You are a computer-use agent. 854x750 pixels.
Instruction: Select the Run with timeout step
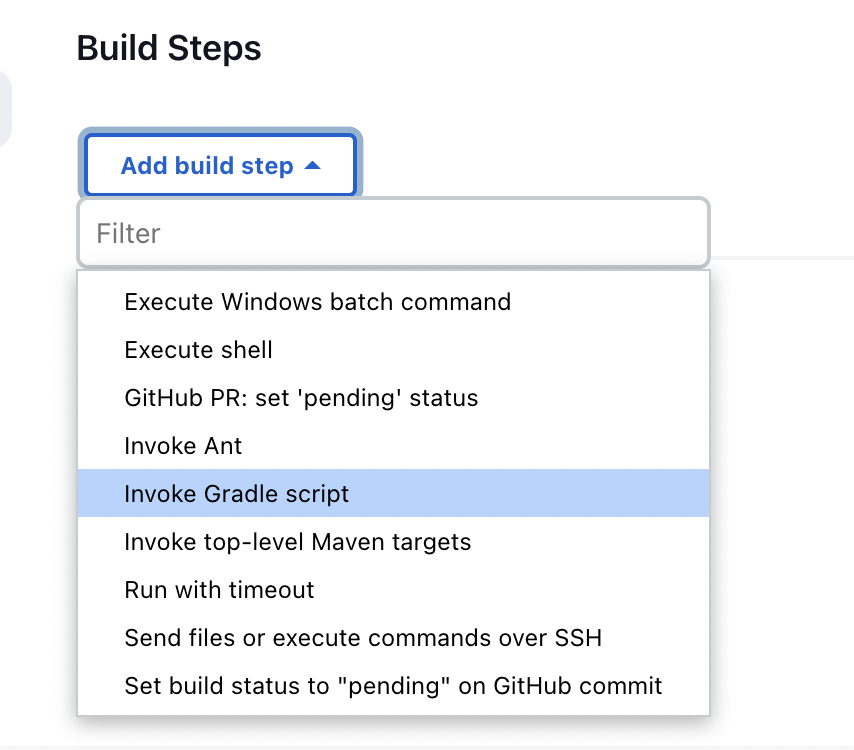point(219,589)
